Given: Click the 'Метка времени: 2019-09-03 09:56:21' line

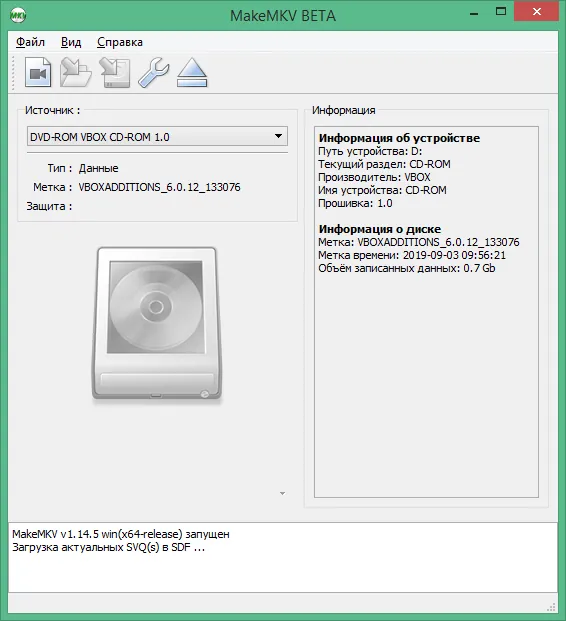Looking at the screenshot, I should pyautogui.click(x=412, y=255).
